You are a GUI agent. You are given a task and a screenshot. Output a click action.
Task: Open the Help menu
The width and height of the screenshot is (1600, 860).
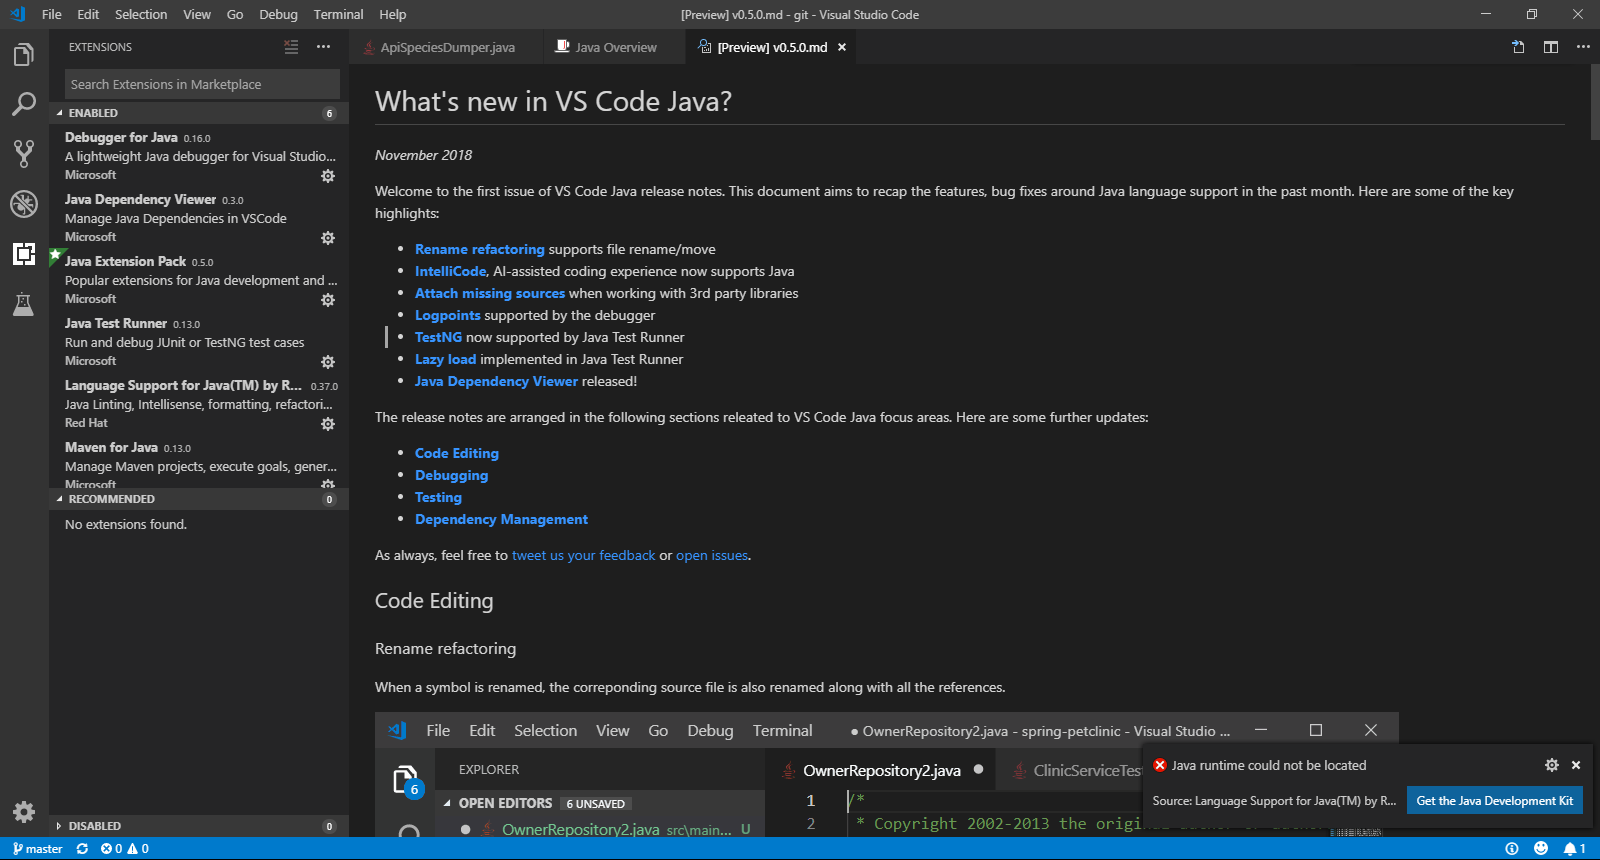tap(393, 14)
